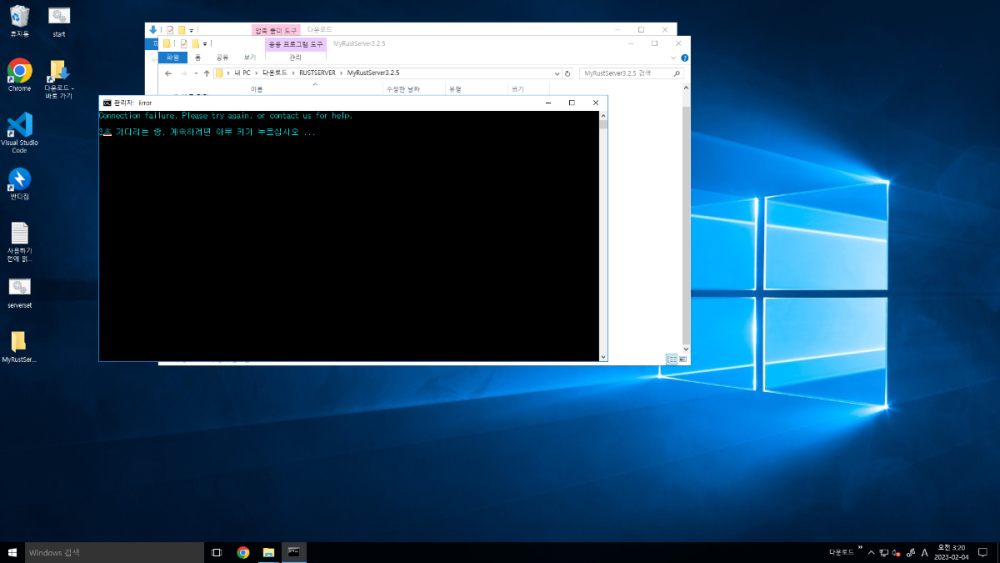Select the serverset file on desktop
1000x563 pixels.
[19, 288]
